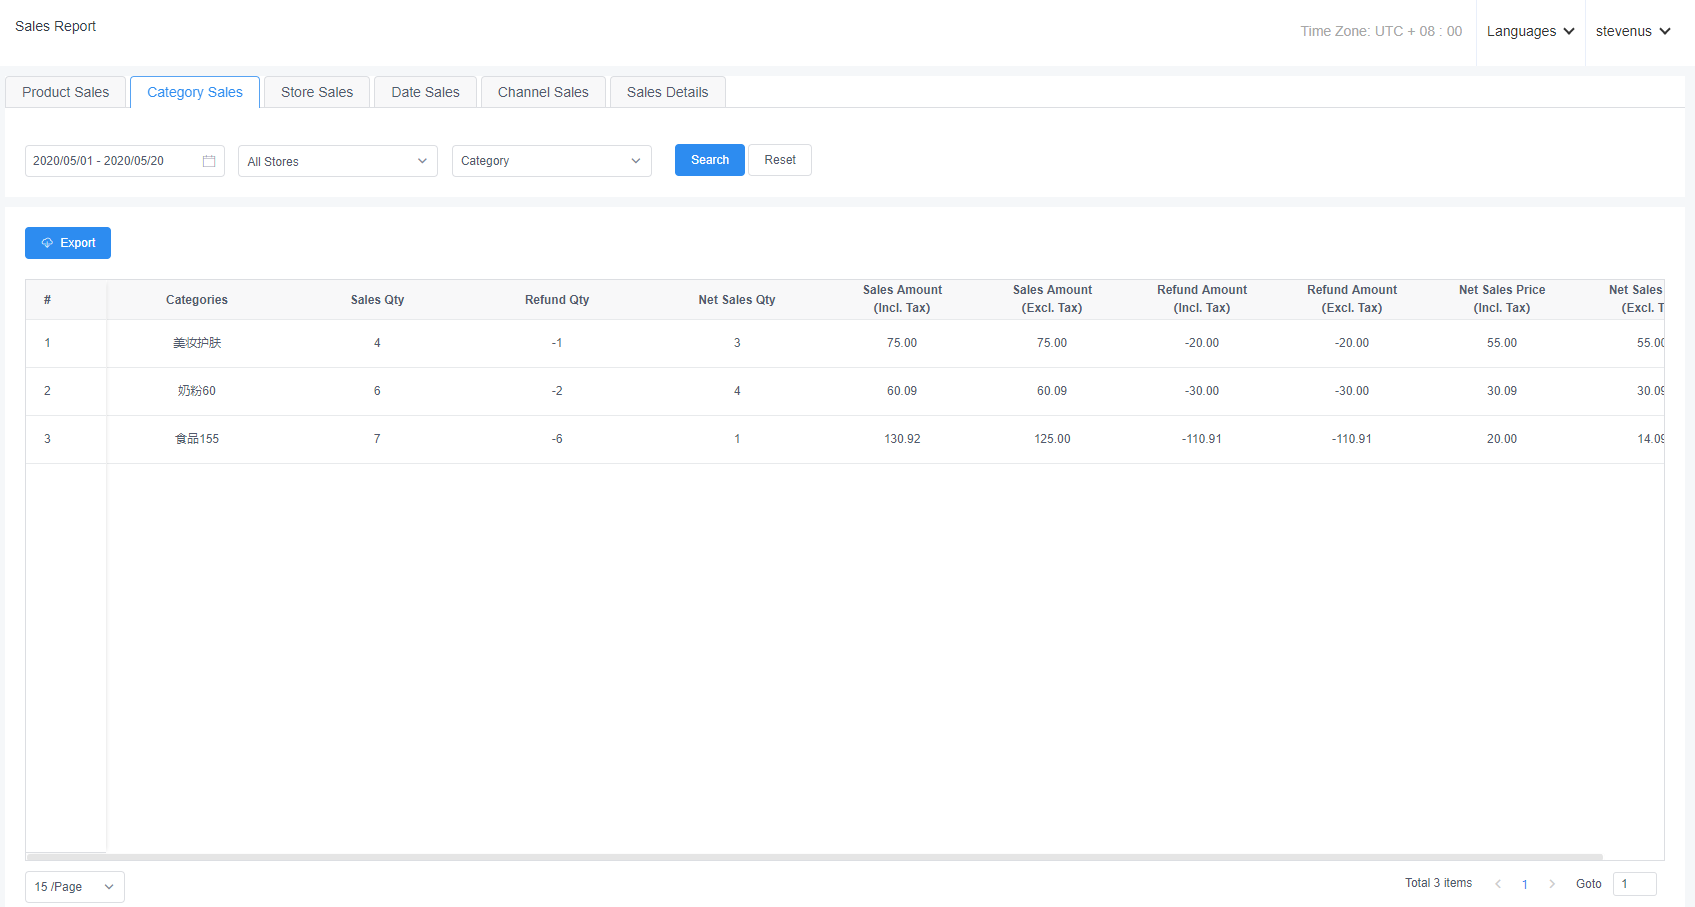Image resolution: width=1695 pixels, height=907 pixels.
Task: Open the 15 /Page size selector
Action: point(74,887)
